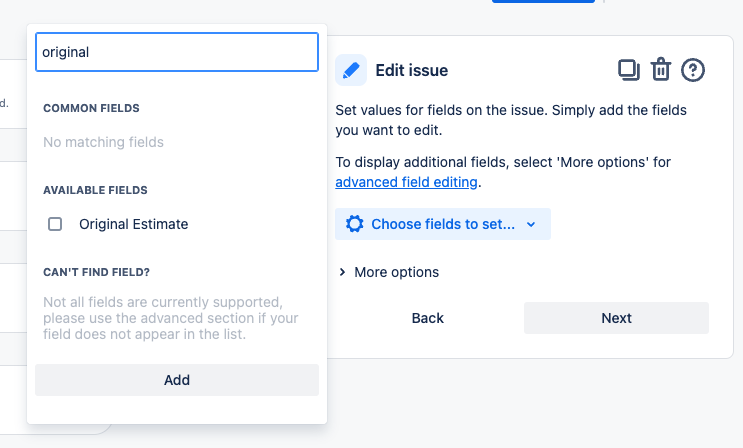This screenshot has width=743, height=448.
Task: Click the Add button
Action: pos(177,380)
